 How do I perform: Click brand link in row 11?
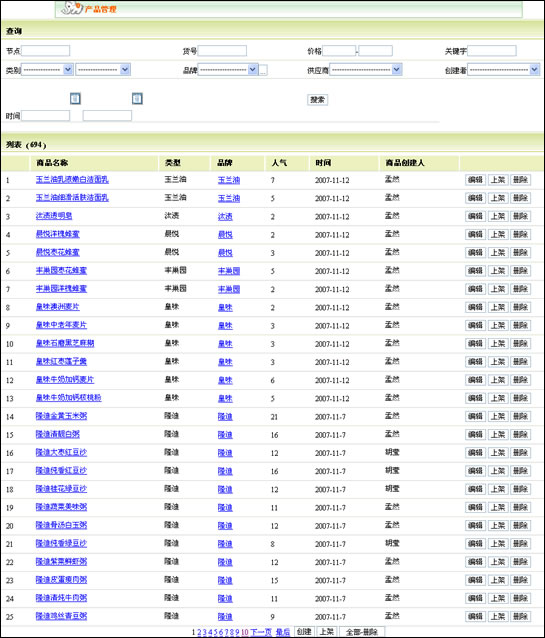[x=225, y=362]
